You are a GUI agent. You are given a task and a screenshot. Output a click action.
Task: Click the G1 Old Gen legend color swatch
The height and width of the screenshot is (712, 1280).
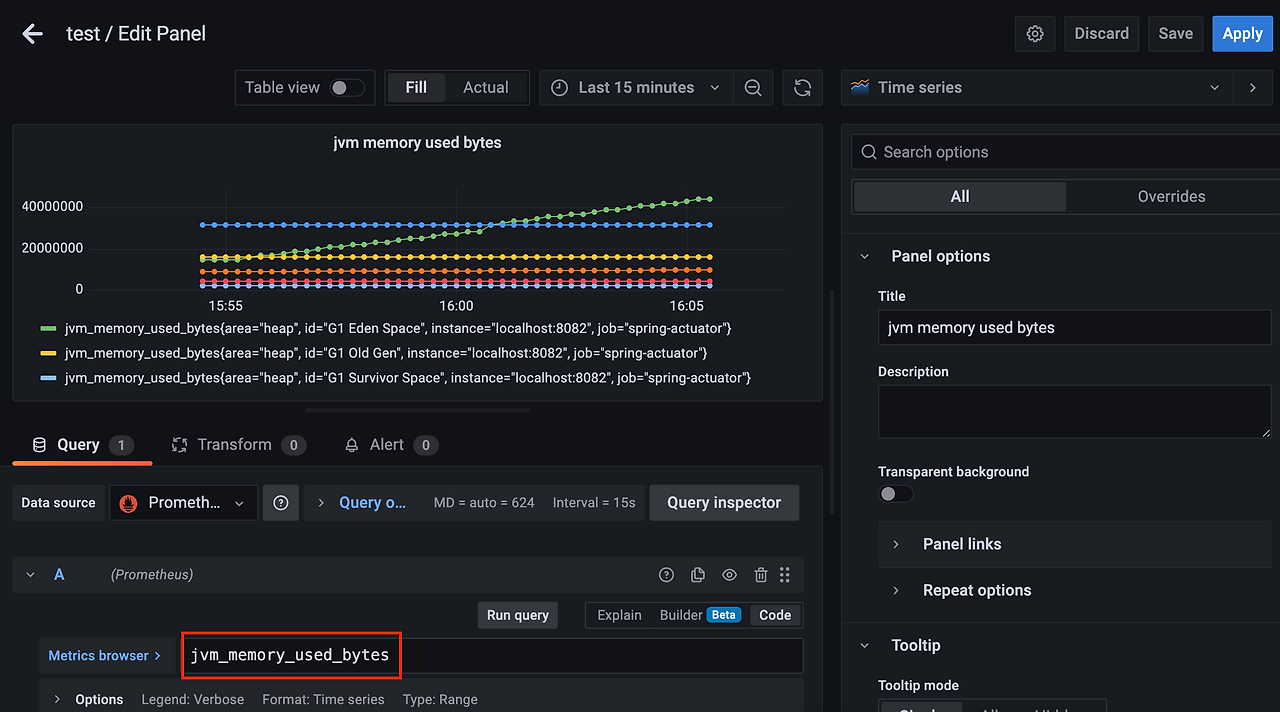pyautogui.click(x=48, y=353)
